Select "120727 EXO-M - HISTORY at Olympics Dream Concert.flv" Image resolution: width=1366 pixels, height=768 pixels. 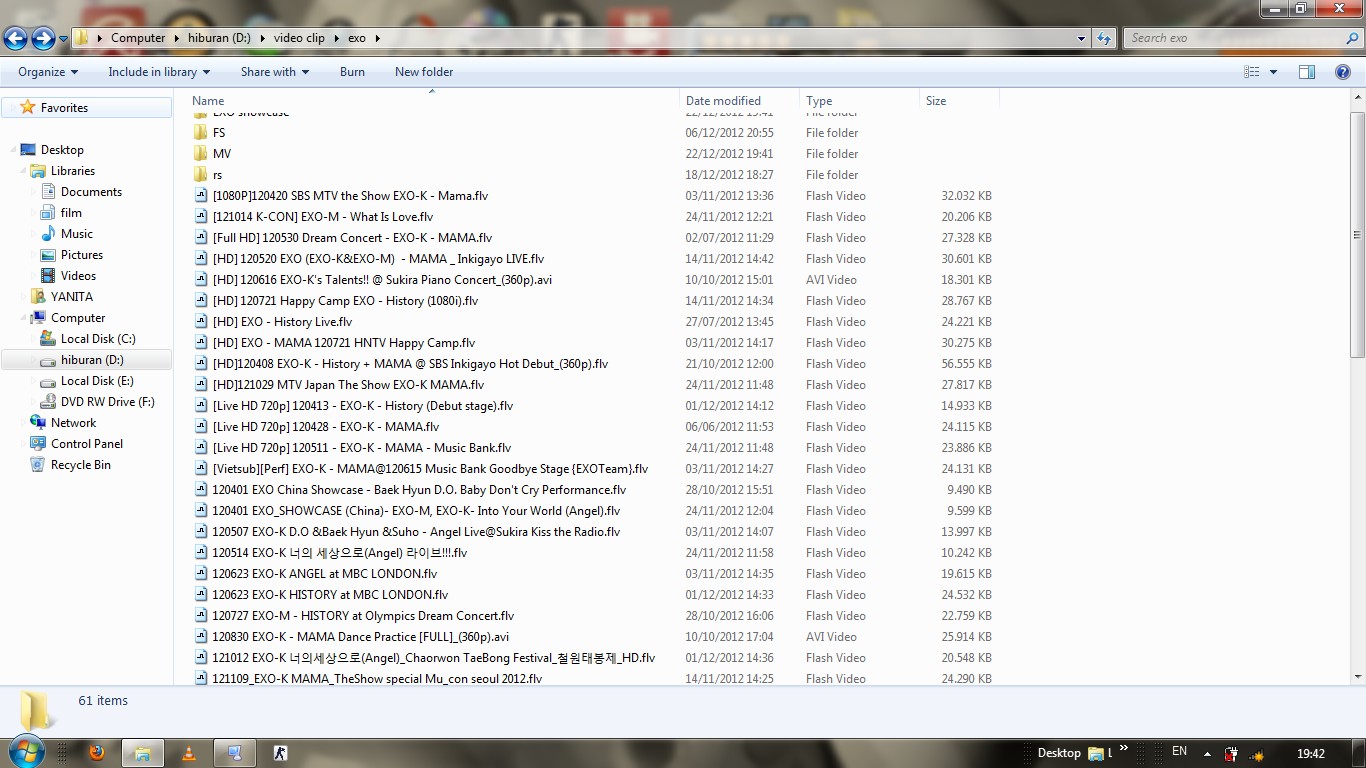tap(363, 616)
